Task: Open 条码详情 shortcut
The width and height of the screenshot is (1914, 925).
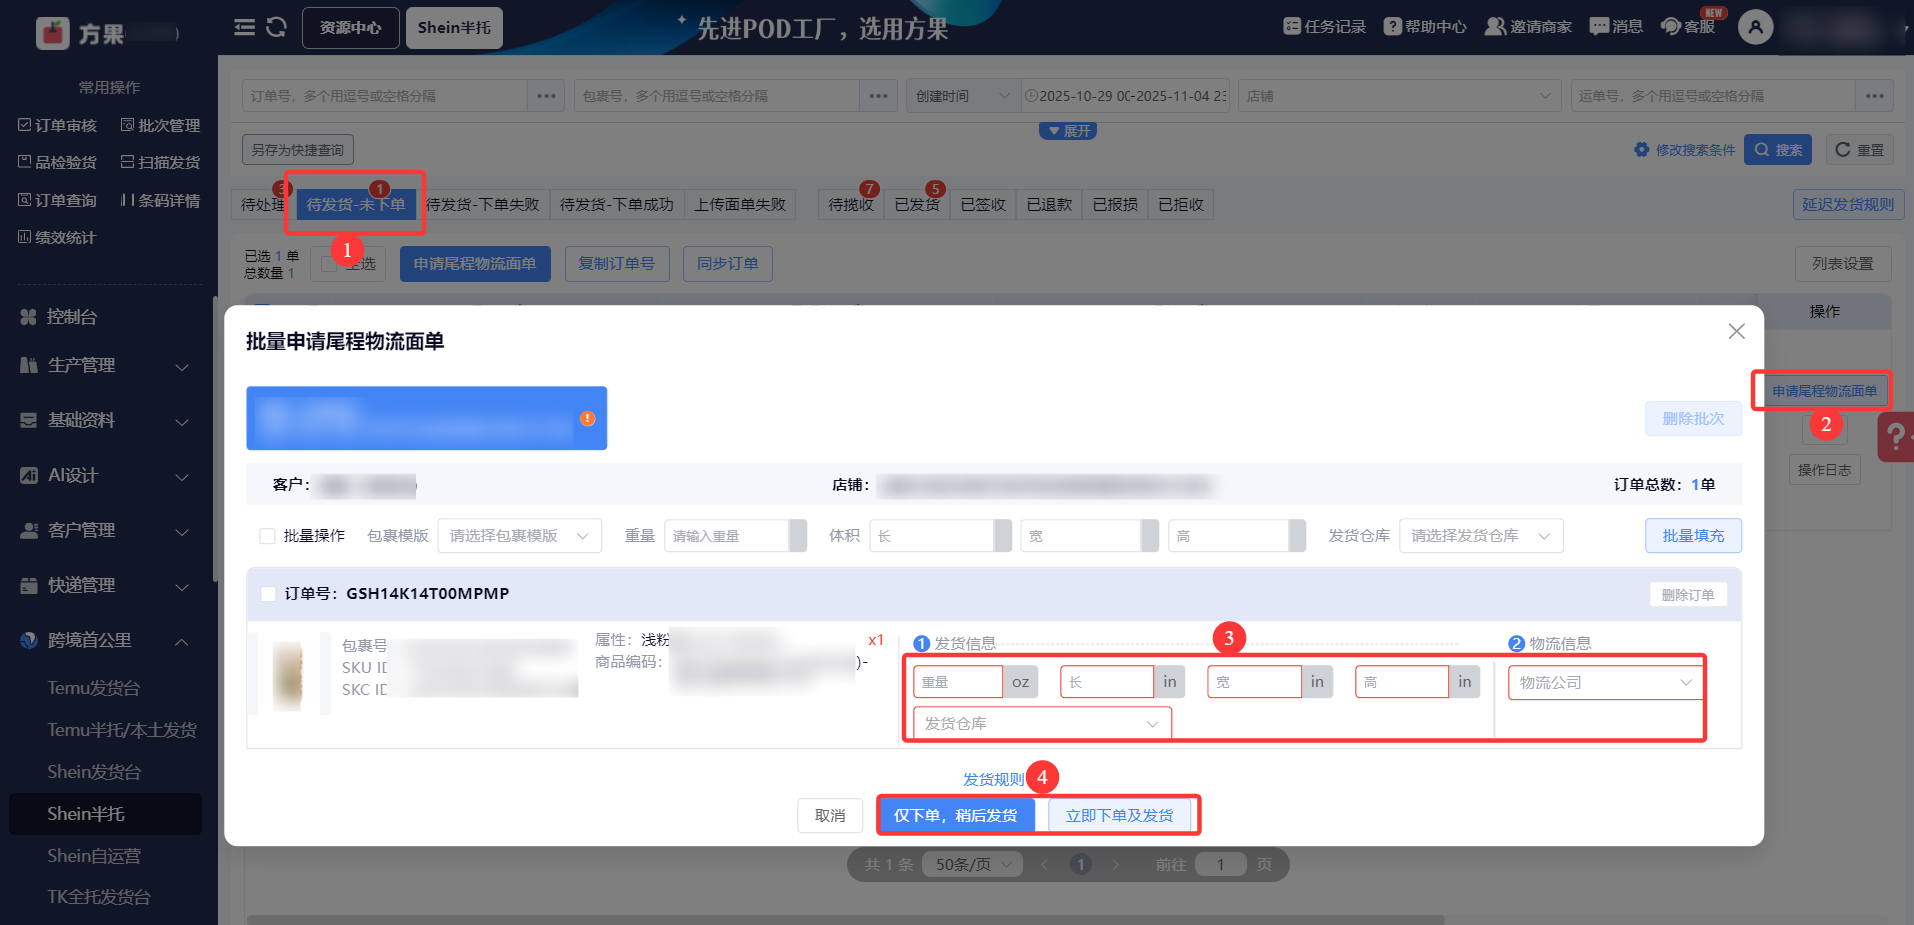Action: coord(160,200)
